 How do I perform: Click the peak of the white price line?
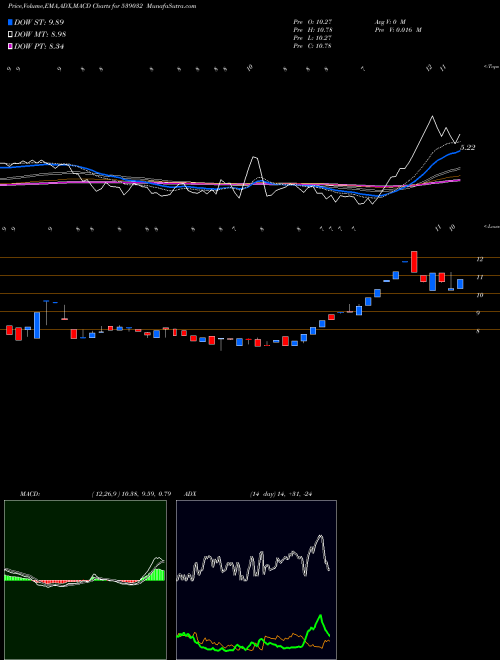pyautogui.click(x=432, y=117)
